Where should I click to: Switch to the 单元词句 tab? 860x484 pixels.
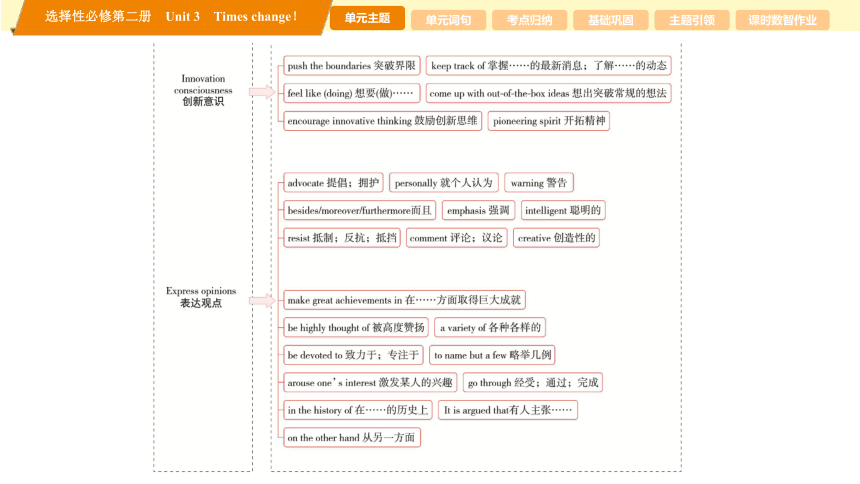pyautogui.click(x=448, y=20)
